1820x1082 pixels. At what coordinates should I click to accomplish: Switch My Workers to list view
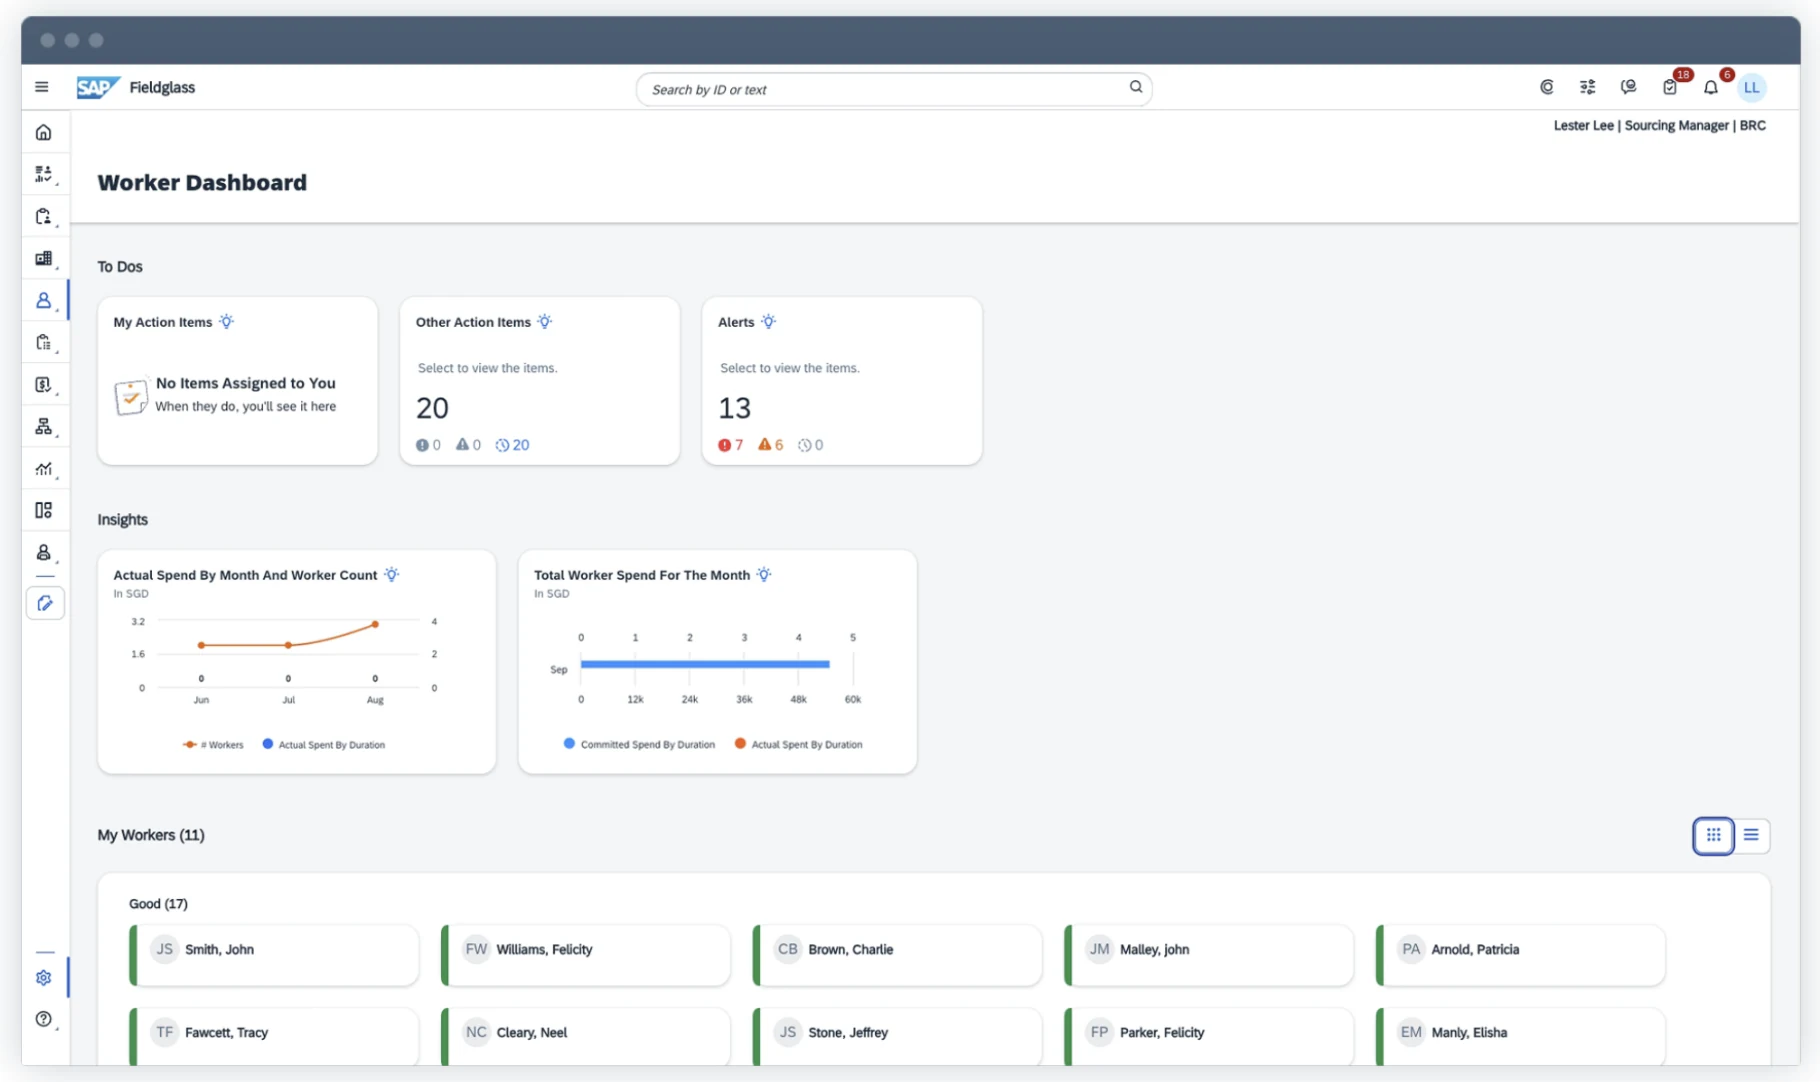pyautogui.click(x=1751, y=835)
